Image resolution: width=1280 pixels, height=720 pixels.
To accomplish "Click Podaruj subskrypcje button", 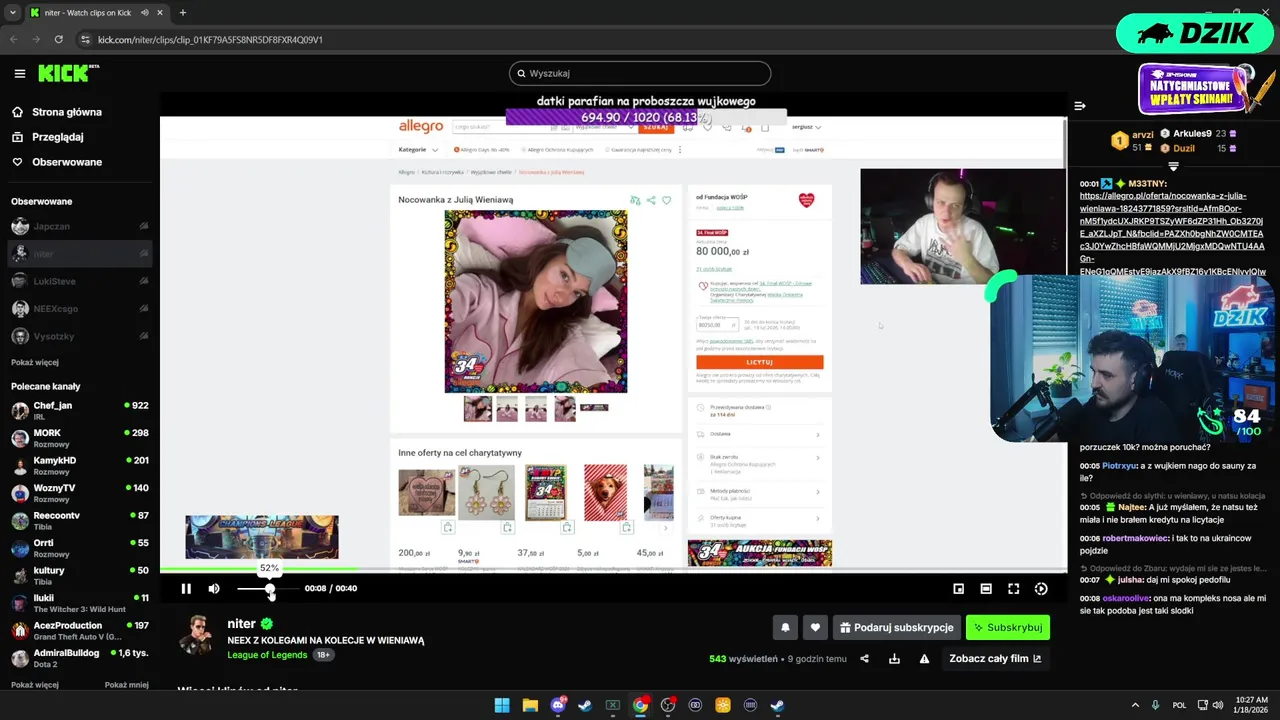I will [896, 627].
